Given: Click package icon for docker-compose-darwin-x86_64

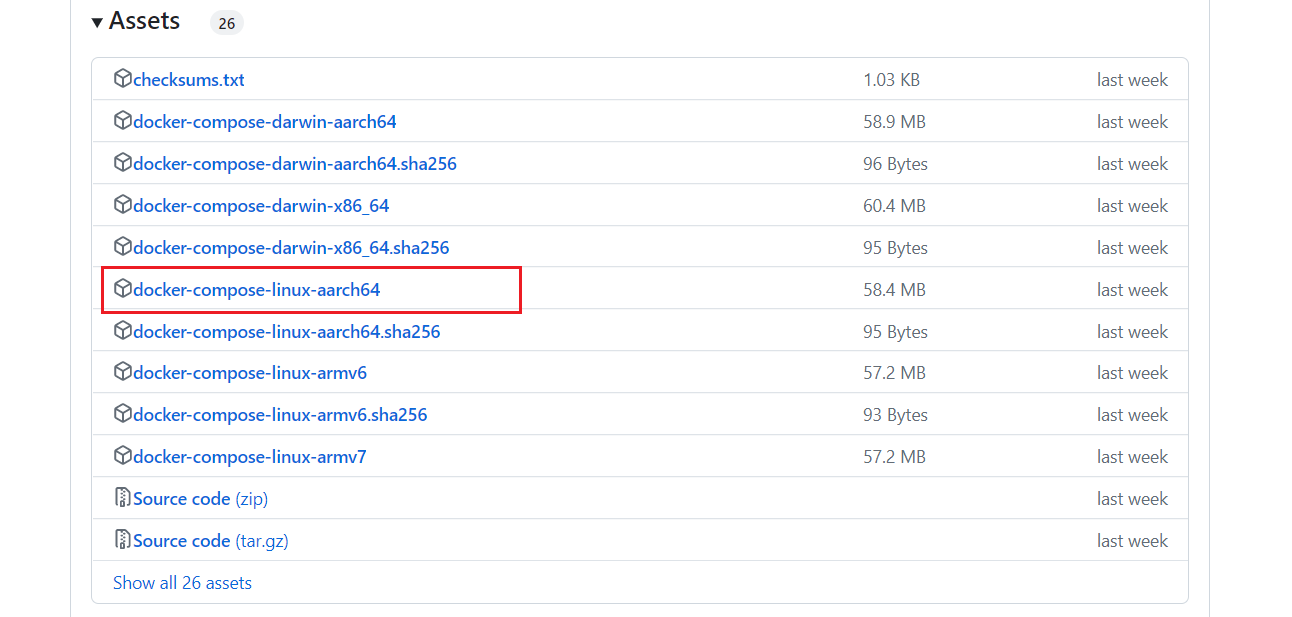Looking at the screenshot, I should click(122, 205).
